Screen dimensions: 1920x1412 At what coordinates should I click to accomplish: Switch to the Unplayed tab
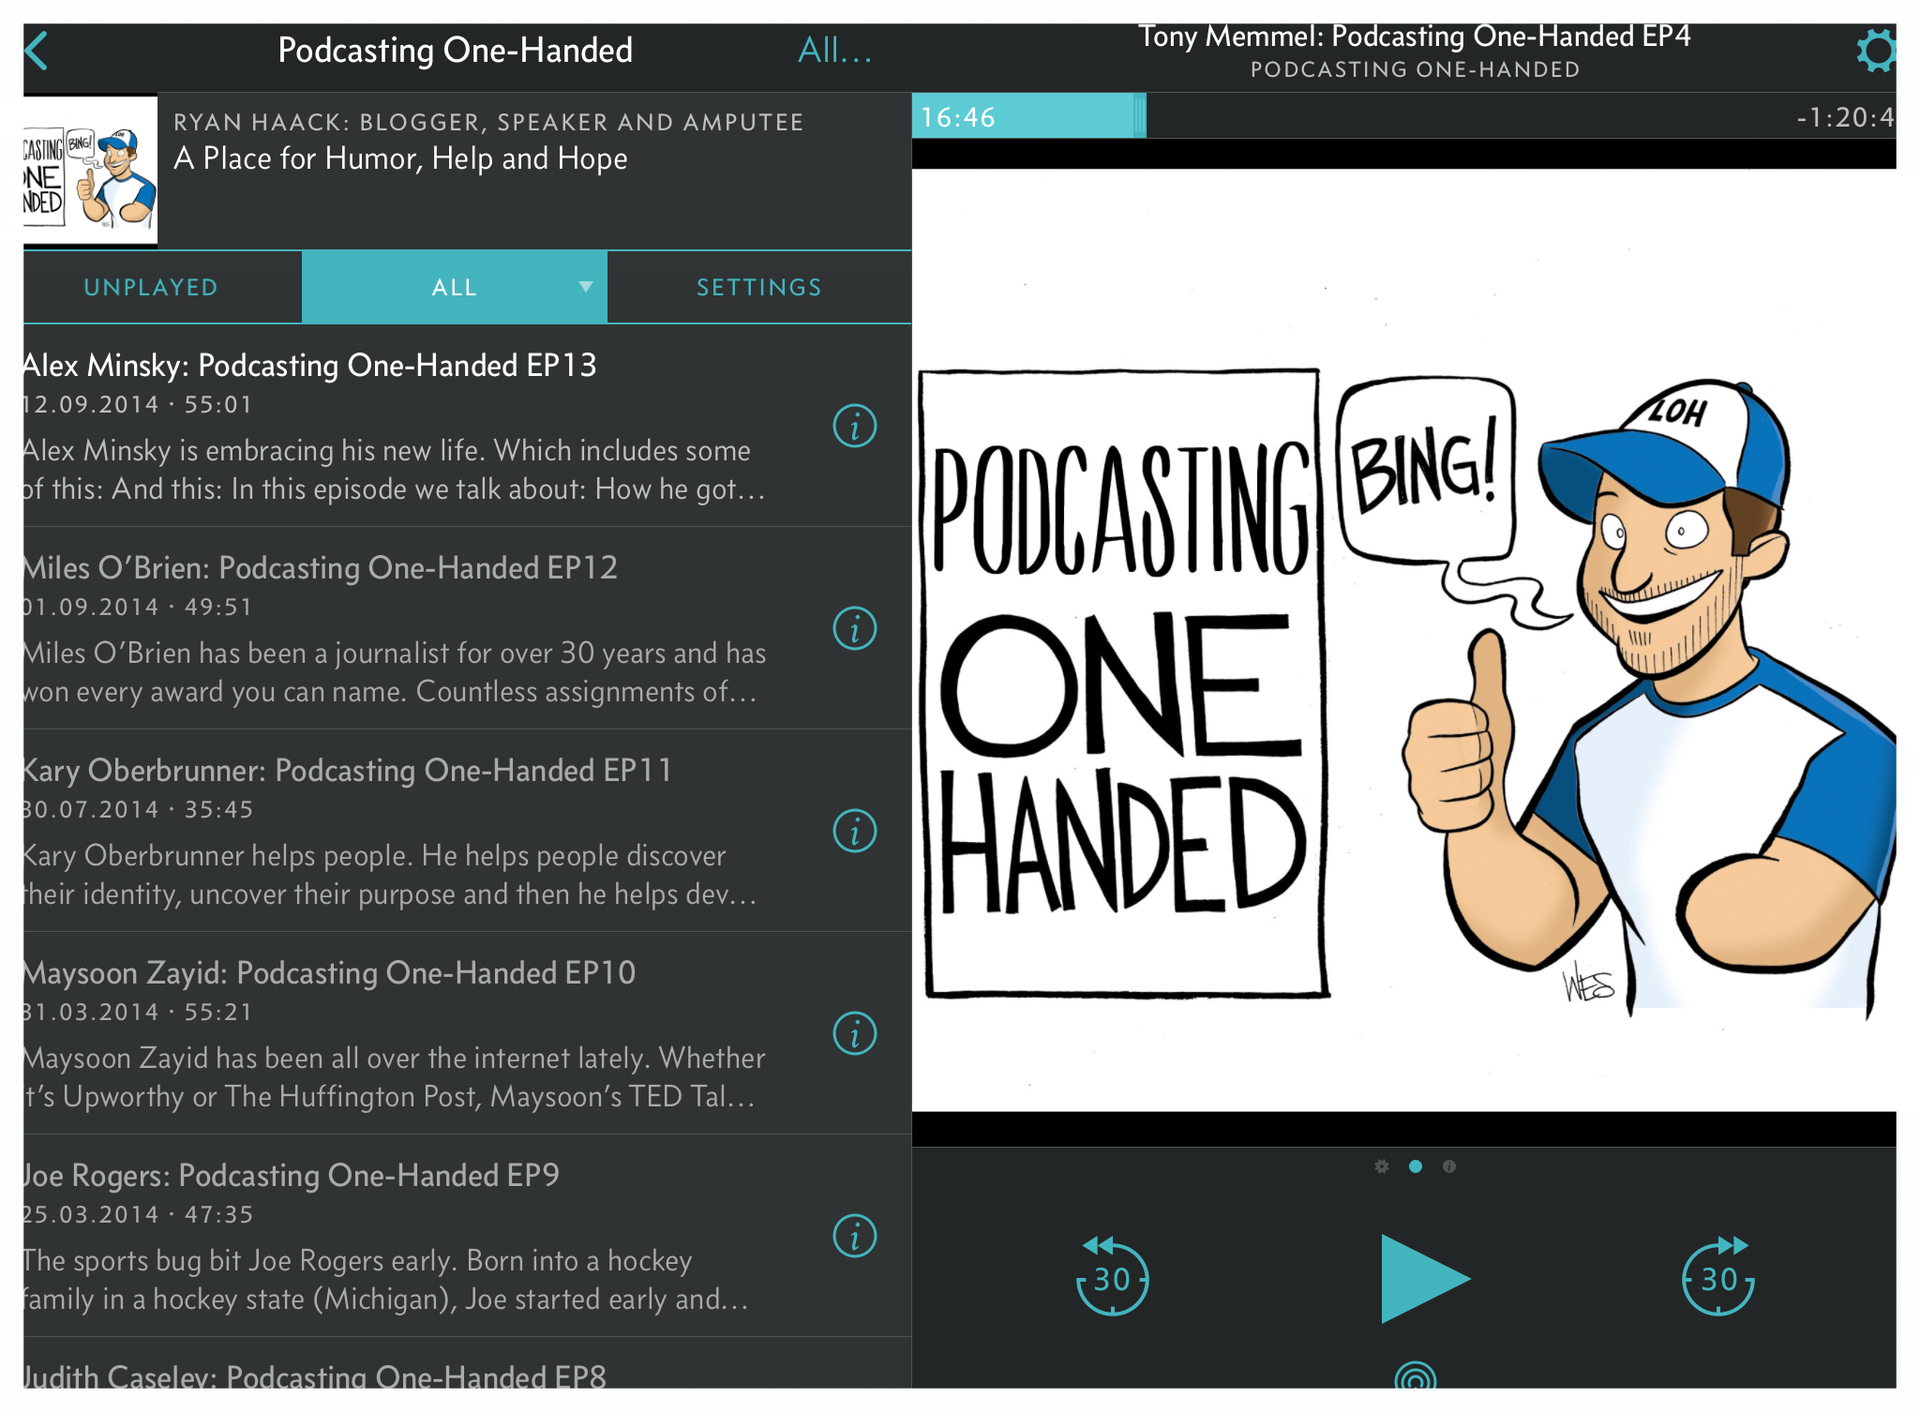[x=150, y=287]
